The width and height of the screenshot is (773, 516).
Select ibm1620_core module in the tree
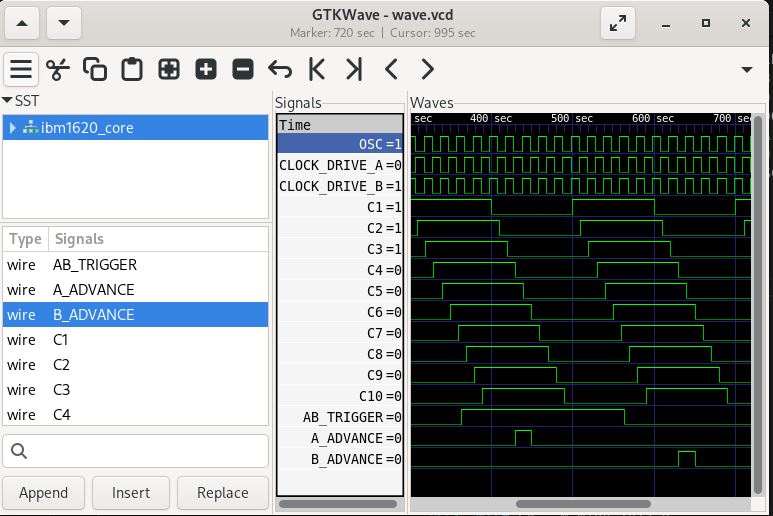[x=136, y=128]
